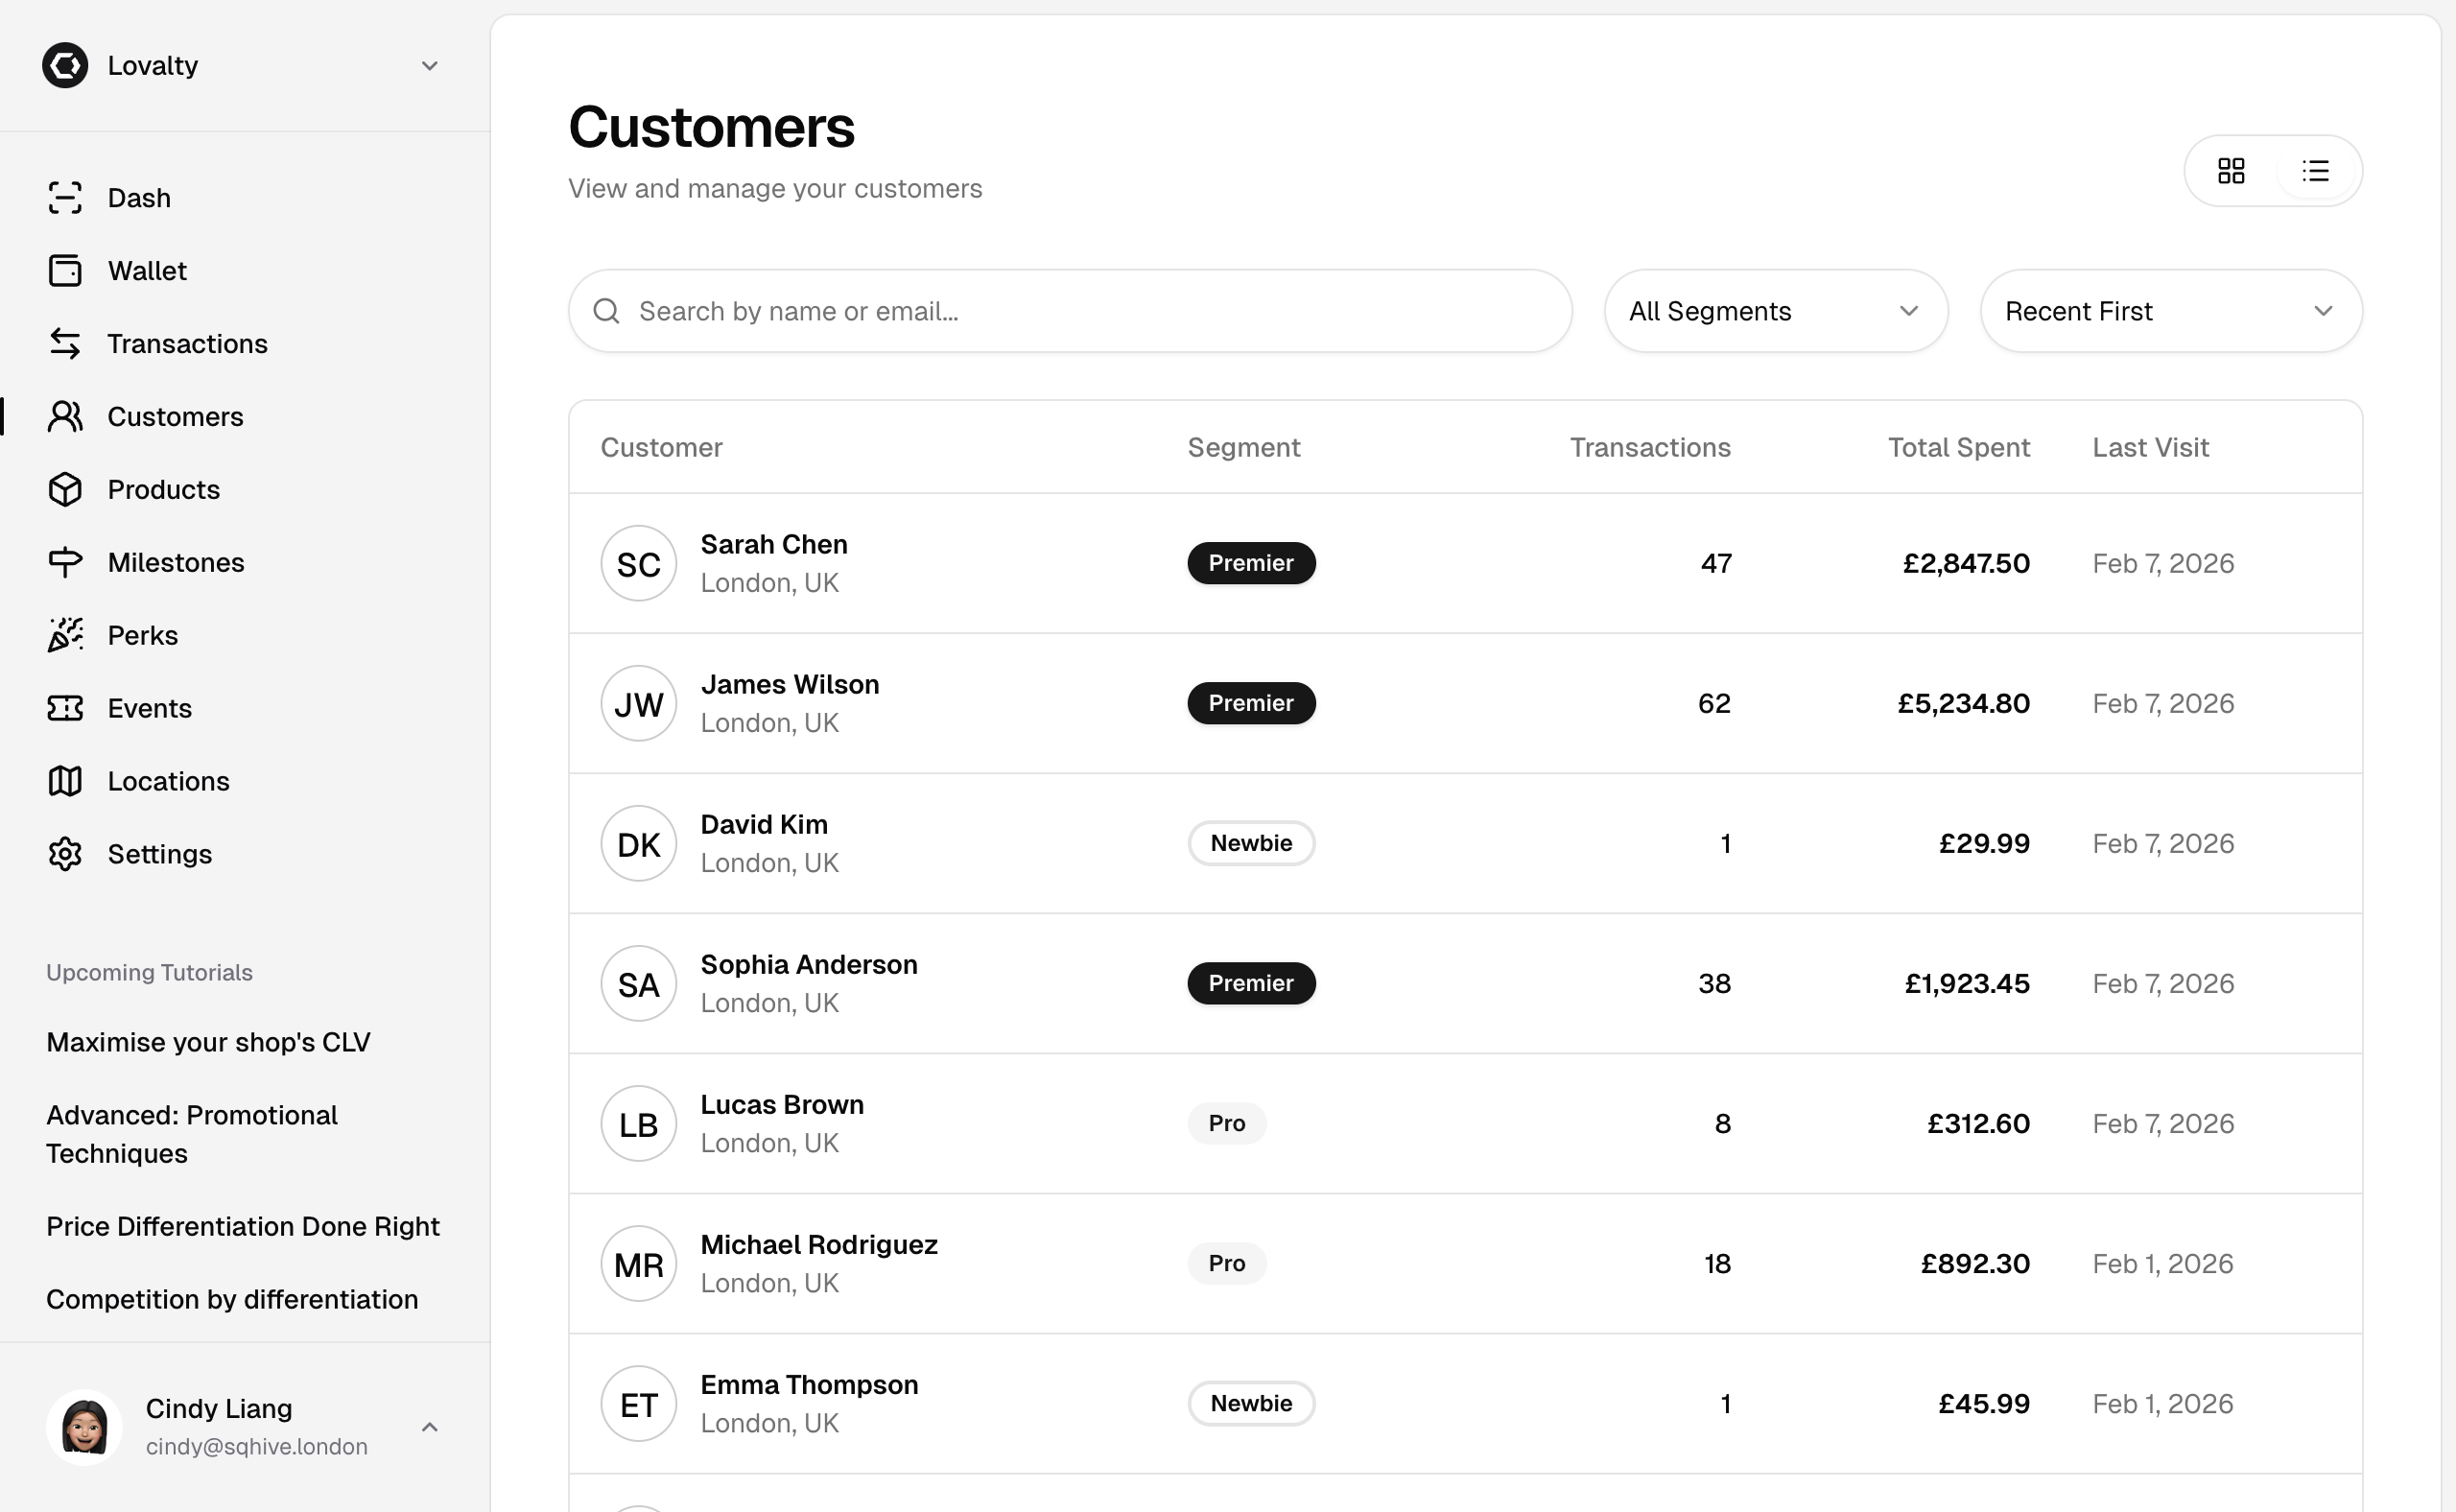2456x1512 pixels.
Task: Click the Settings gear icon
Action: click(x=65, y=855)
